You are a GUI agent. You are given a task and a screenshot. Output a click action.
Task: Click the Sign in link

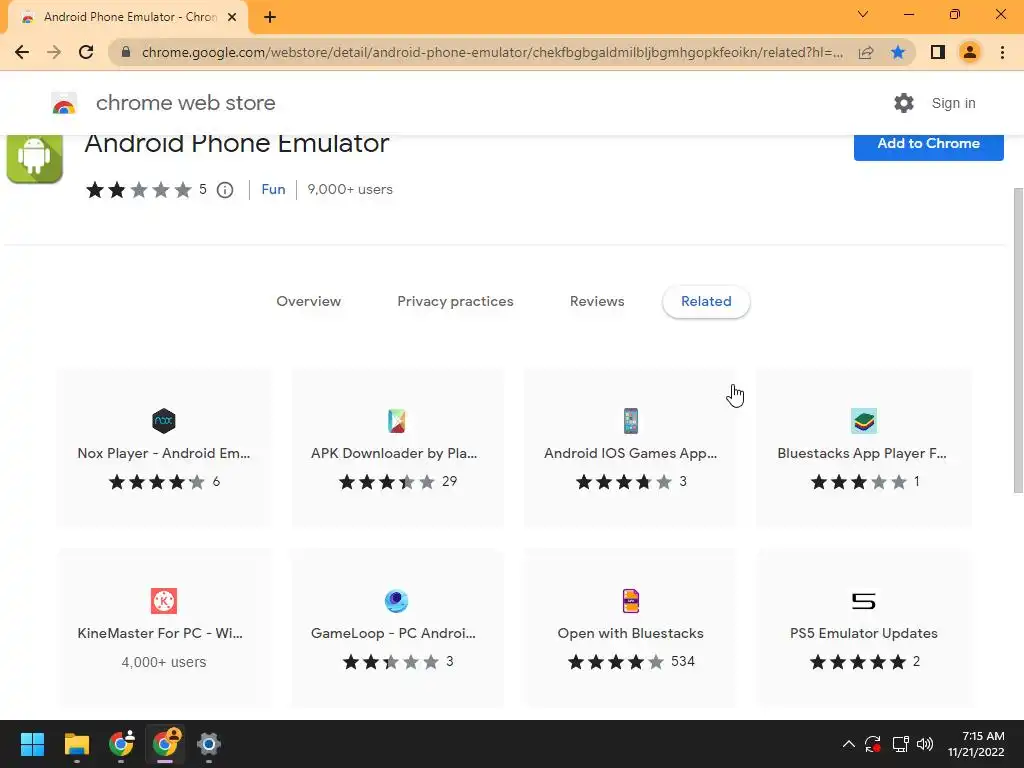click(x=953, y=103)
